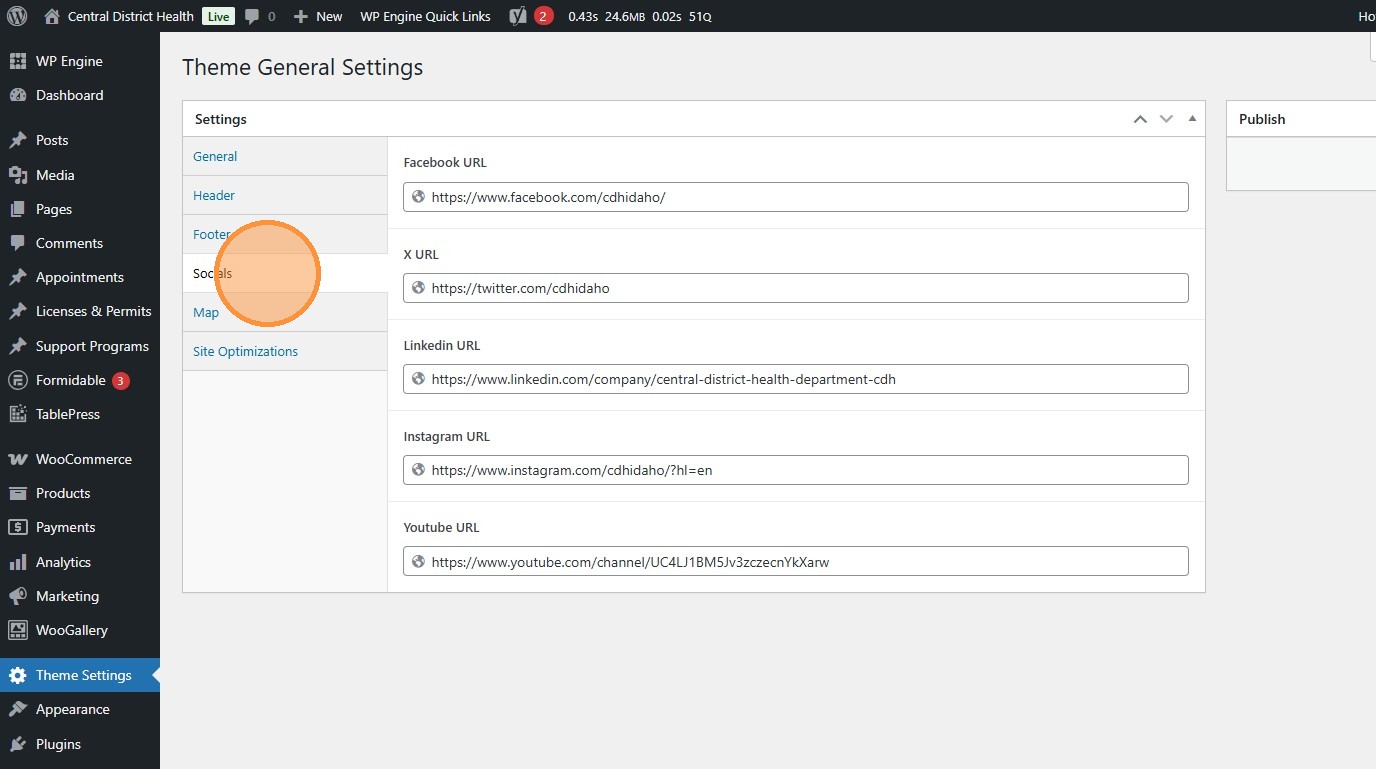Click the Formidable icon in sidebar

(17, 380)
